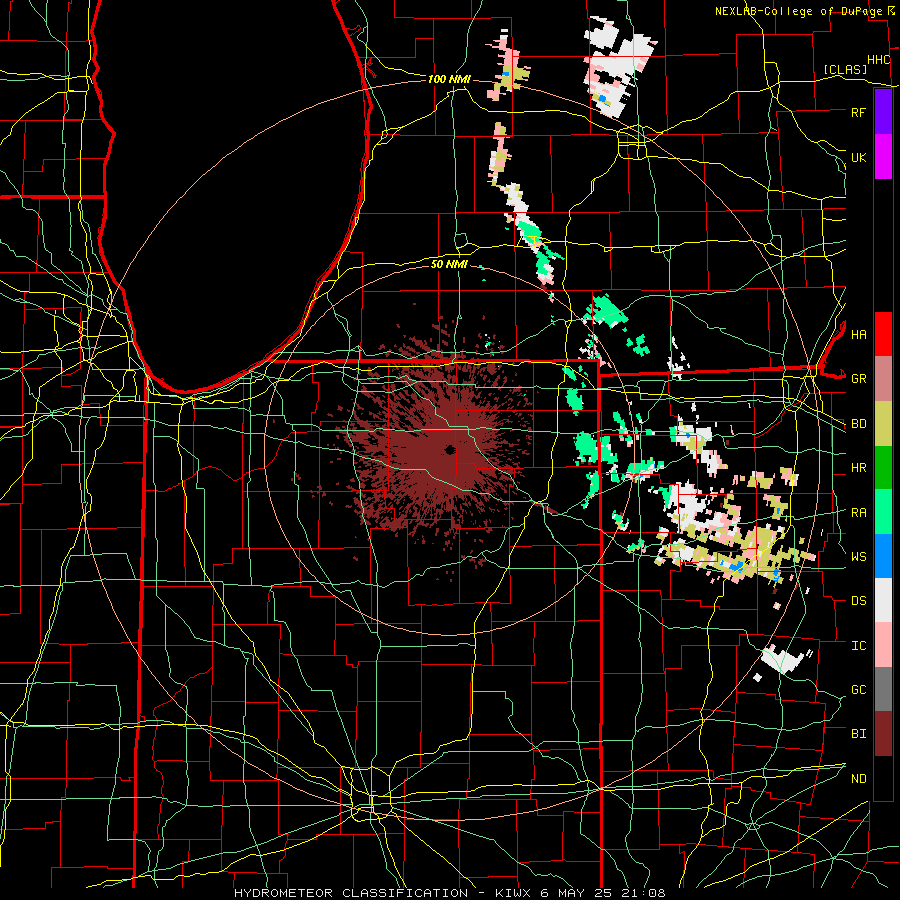Click the 'HA' legend label
The width and height of the screenshot is (900, 900).
[x=858, y=335]
